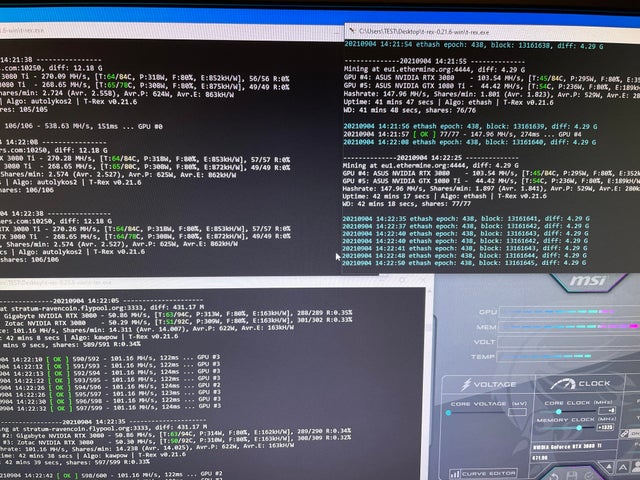Click the up-arrow icon below the GPU name
The image size is (640, 480).
[x=609, y=467]
